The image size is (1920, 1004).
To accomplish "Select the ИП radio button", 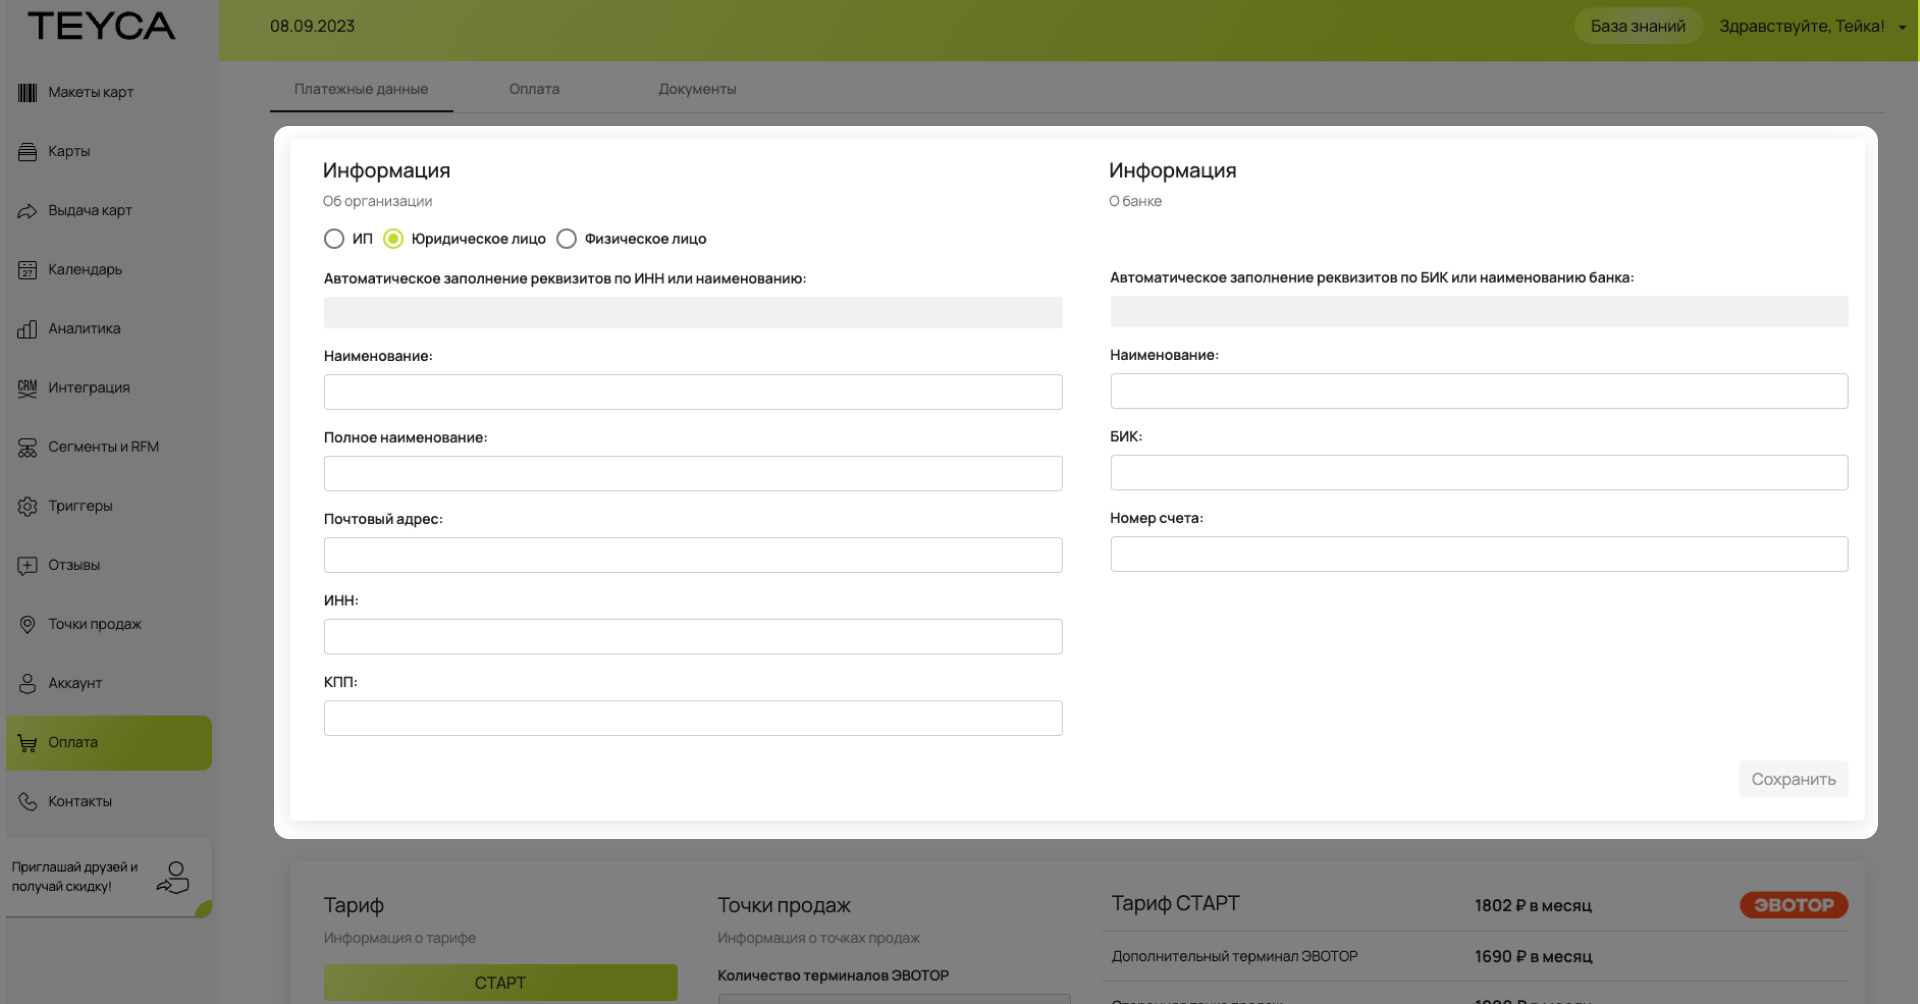I will coord(334,239).
